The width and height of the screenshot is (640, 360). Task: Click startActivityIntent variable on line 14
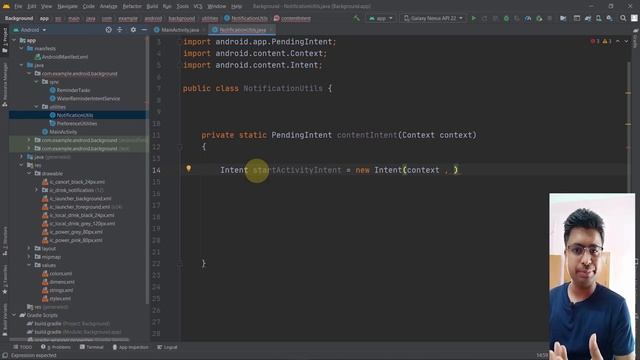[x=297, y=170]
